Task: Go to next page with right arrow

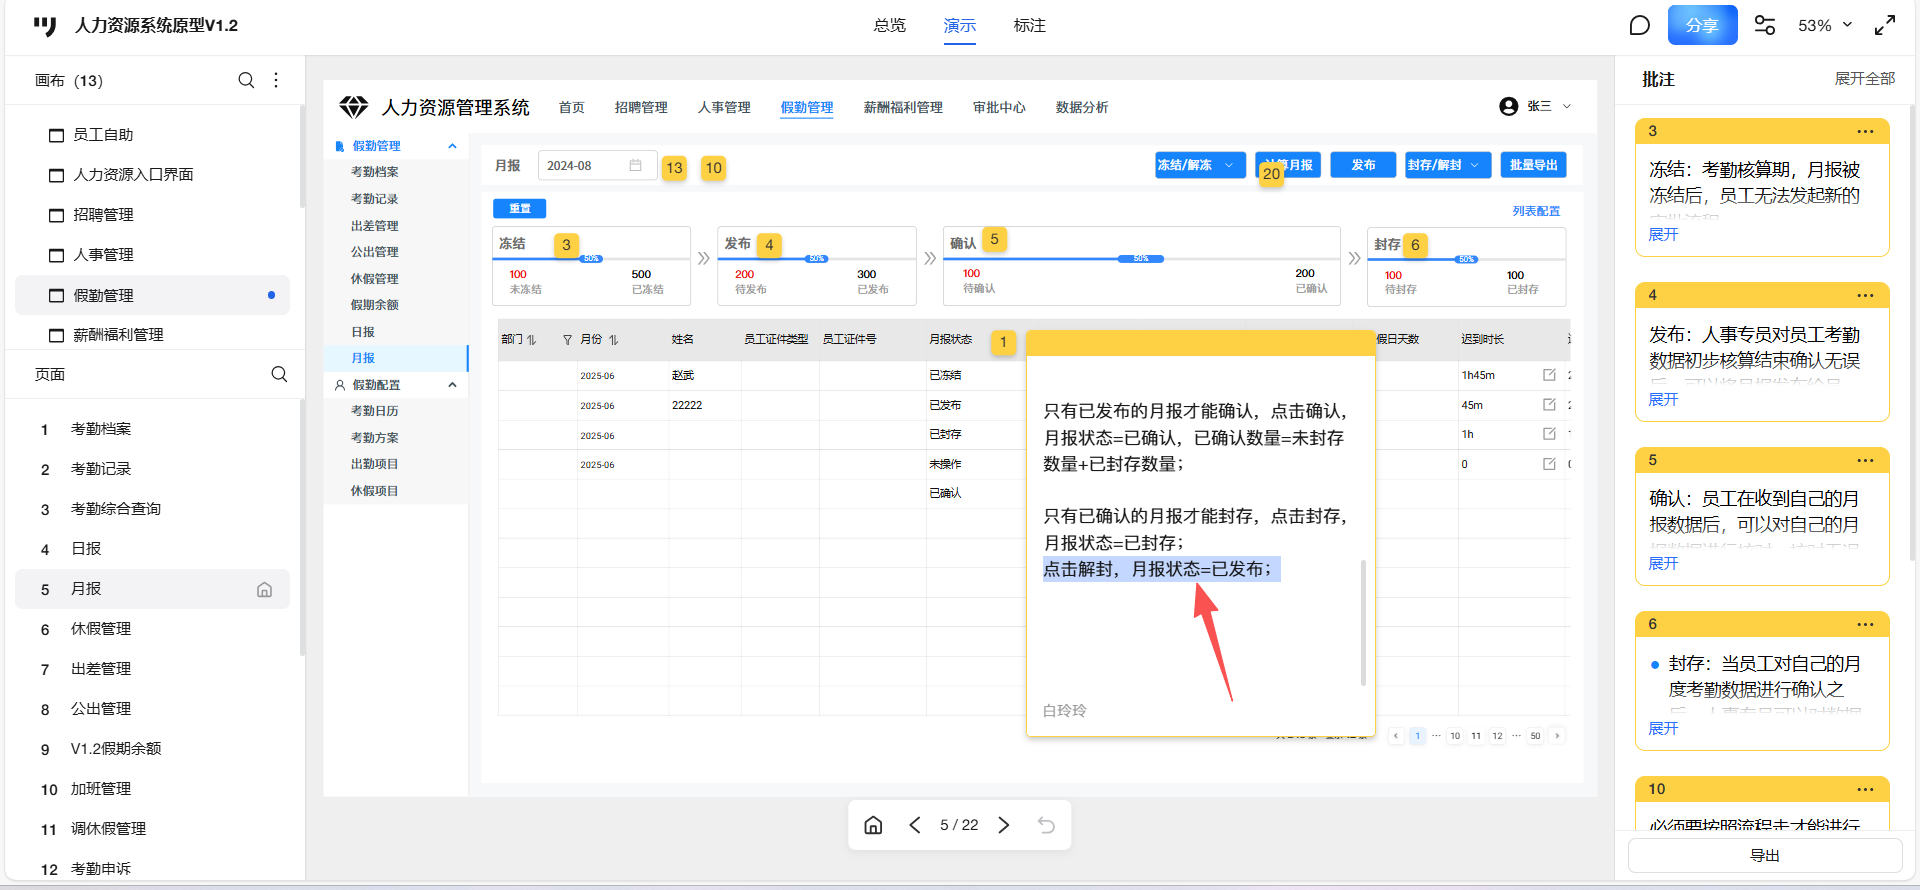Action: tap(1004, 825)
